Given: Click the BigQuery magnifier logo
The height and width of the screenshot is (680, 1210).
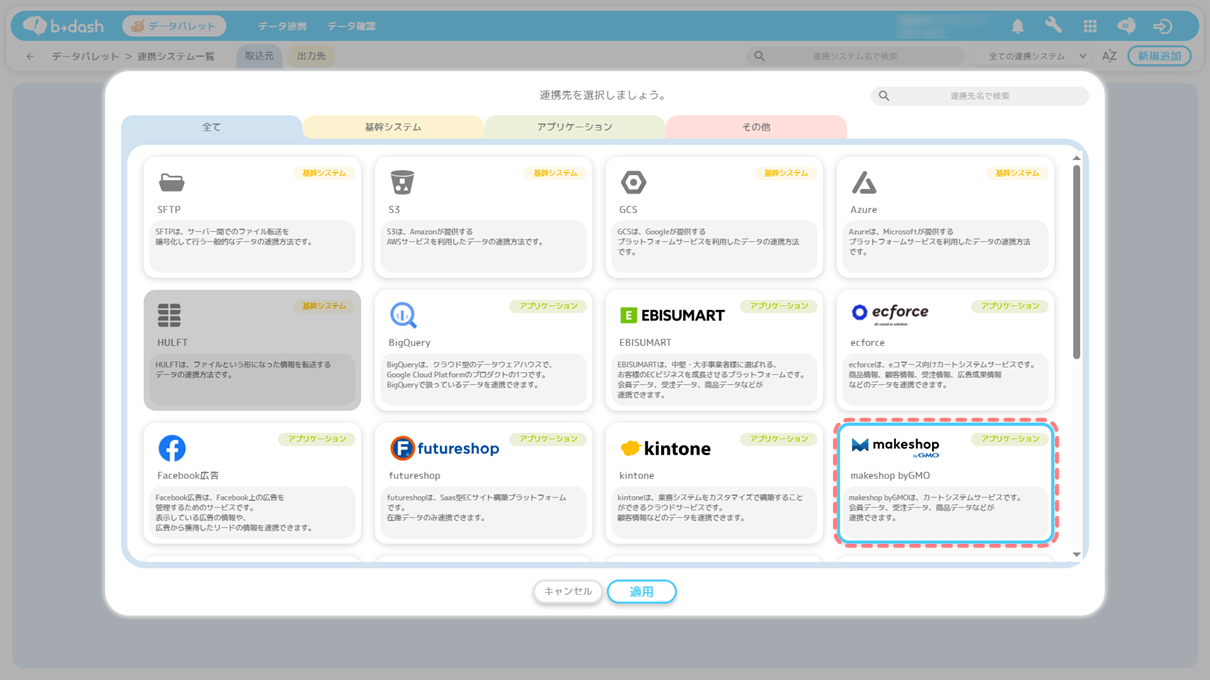Looking at the screenshot, I should pyautogui.click(x=403, y=315).
